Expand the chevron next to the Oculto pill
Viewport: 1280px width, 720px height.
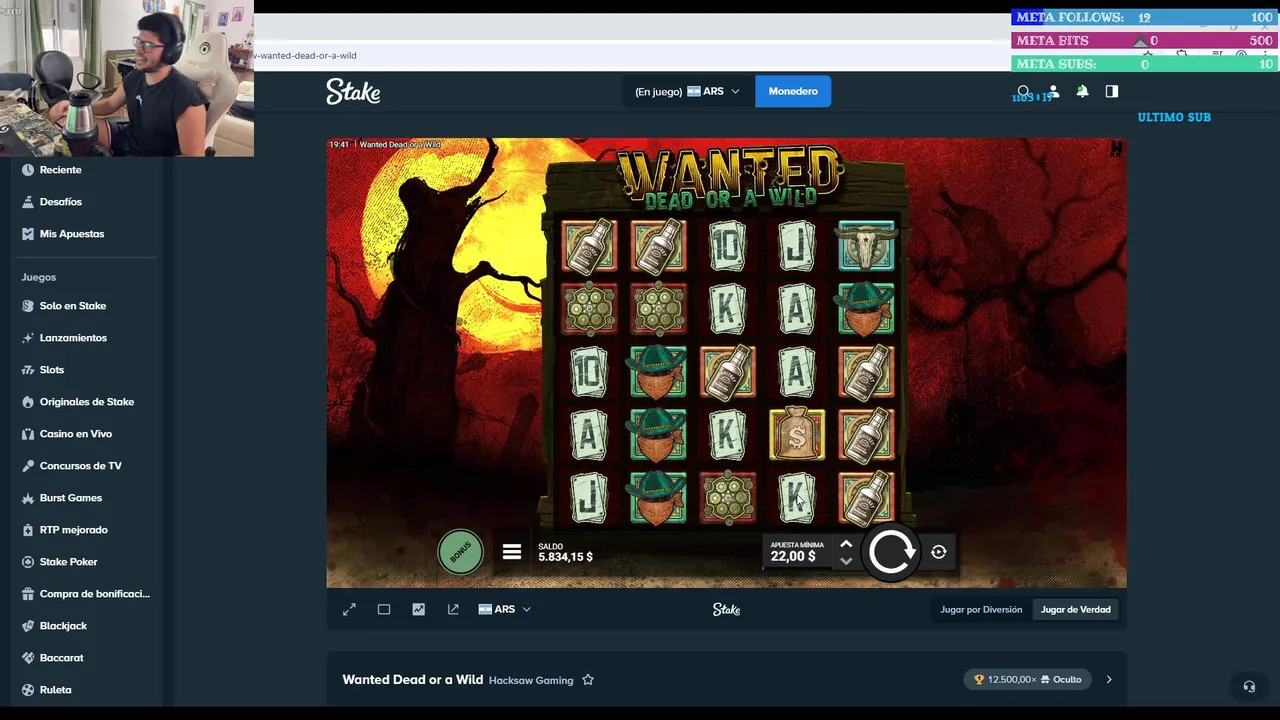(x=1108, y=680)
